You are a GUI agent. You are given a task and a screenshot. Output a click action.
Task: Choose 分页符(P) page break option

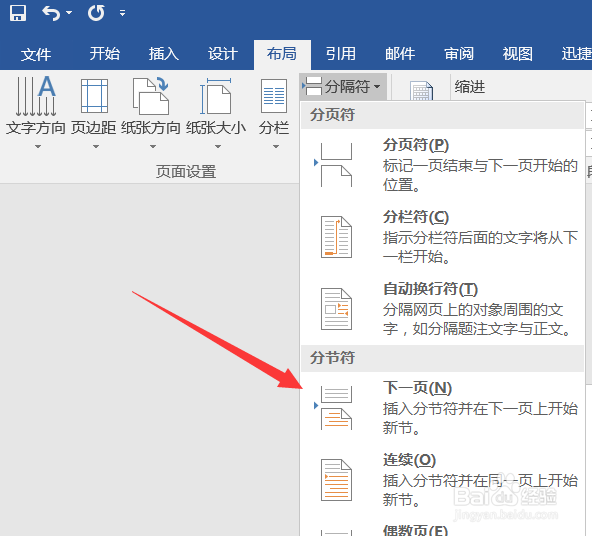tap(442, 165)
